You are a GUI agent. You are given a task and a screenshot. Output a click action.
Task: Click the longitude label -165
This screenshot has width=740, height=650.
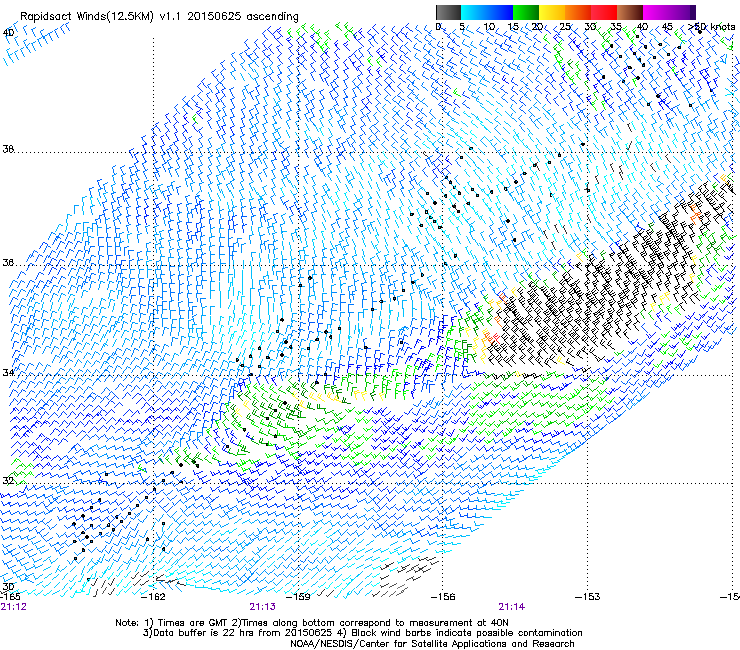tap(11, 597)
